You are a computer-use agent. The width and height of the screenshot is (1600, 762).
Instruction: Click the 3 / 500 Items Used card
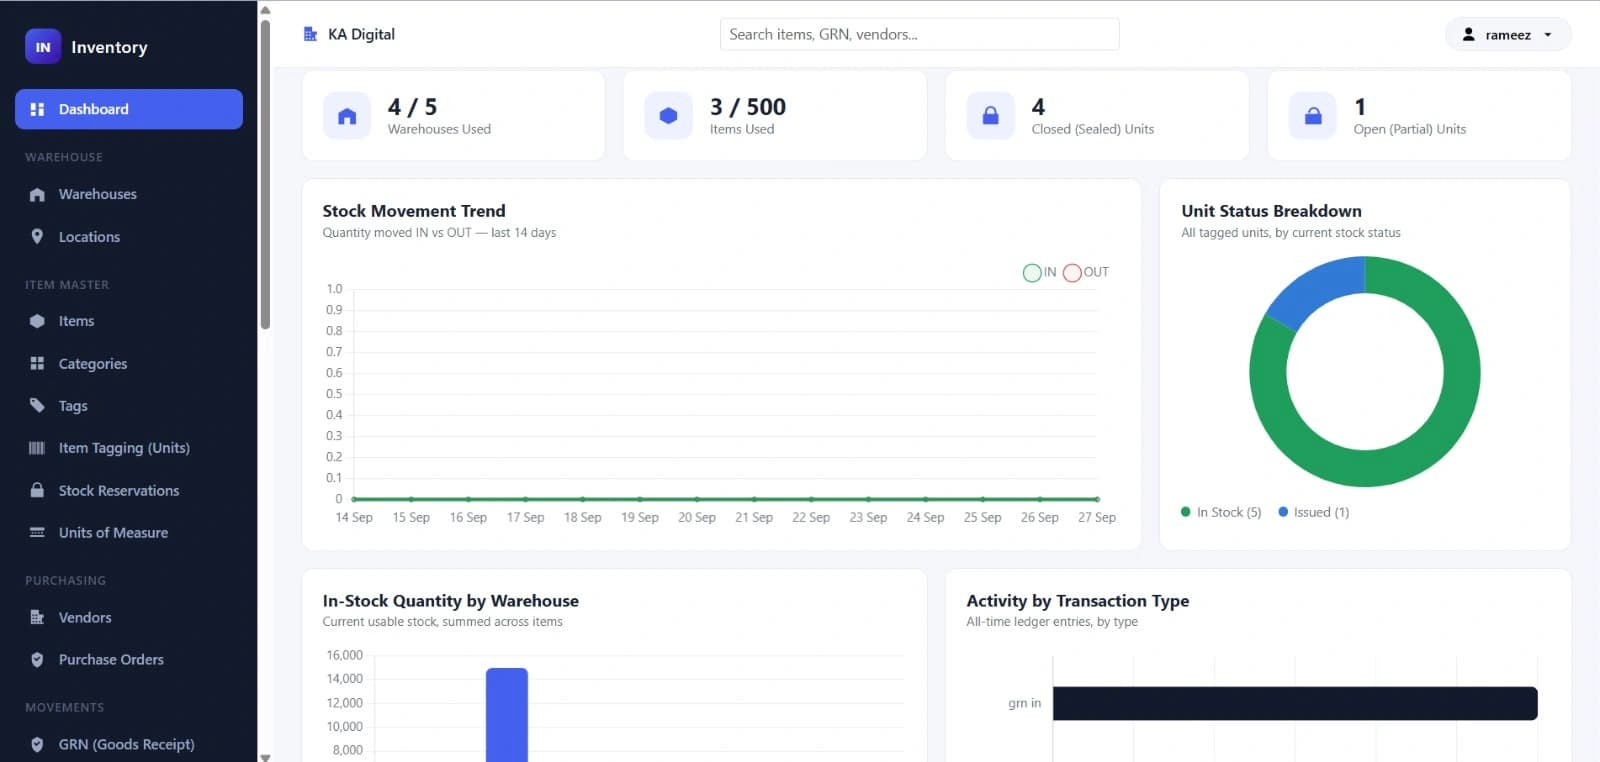[x=775, y=115]
